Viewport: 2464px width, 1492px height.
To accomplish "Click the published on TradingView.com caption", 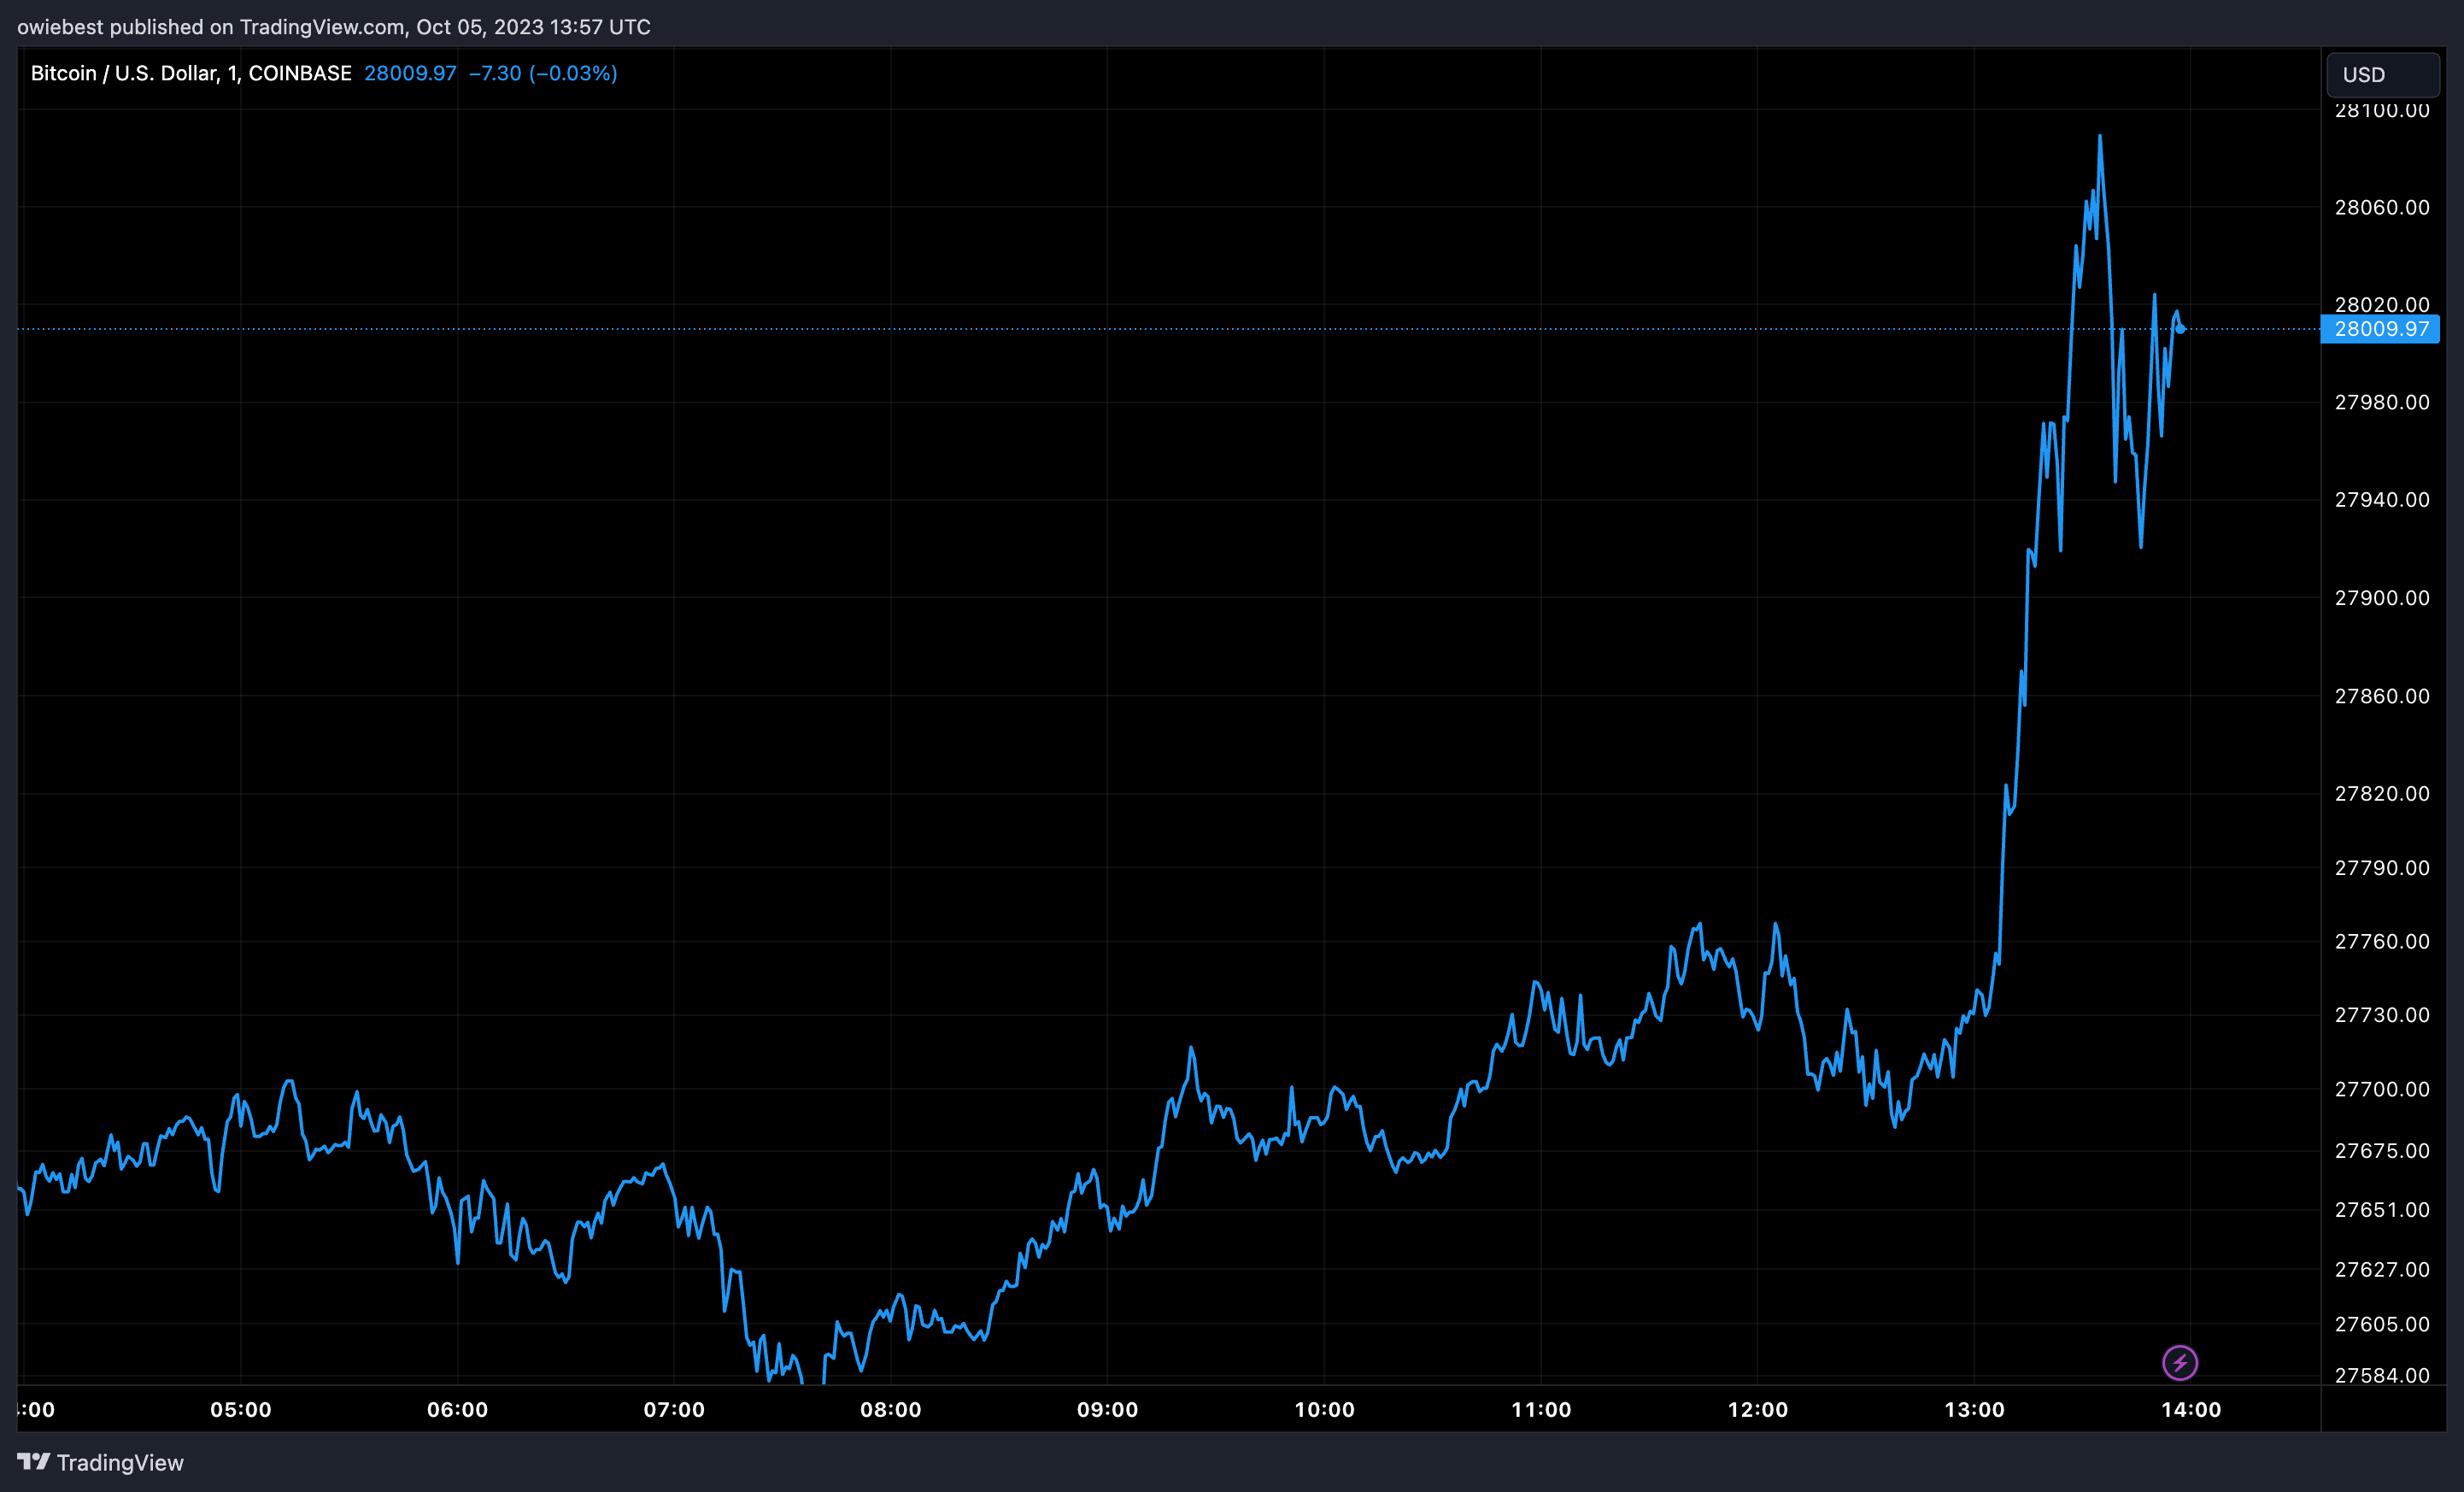I will pos(334,27).
